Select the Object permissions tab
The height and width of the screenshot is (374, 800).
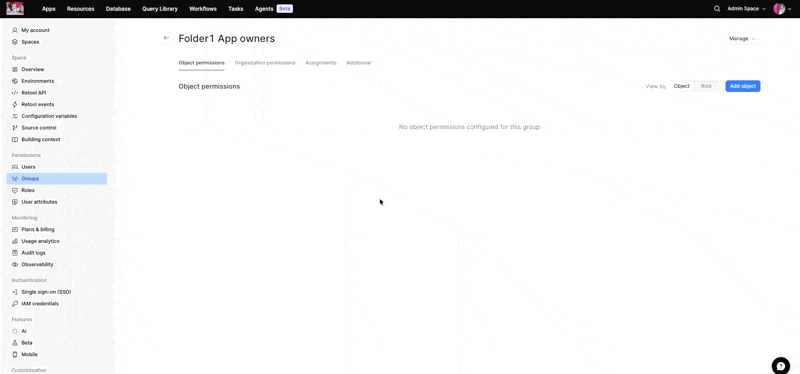(x=202, y=63)
